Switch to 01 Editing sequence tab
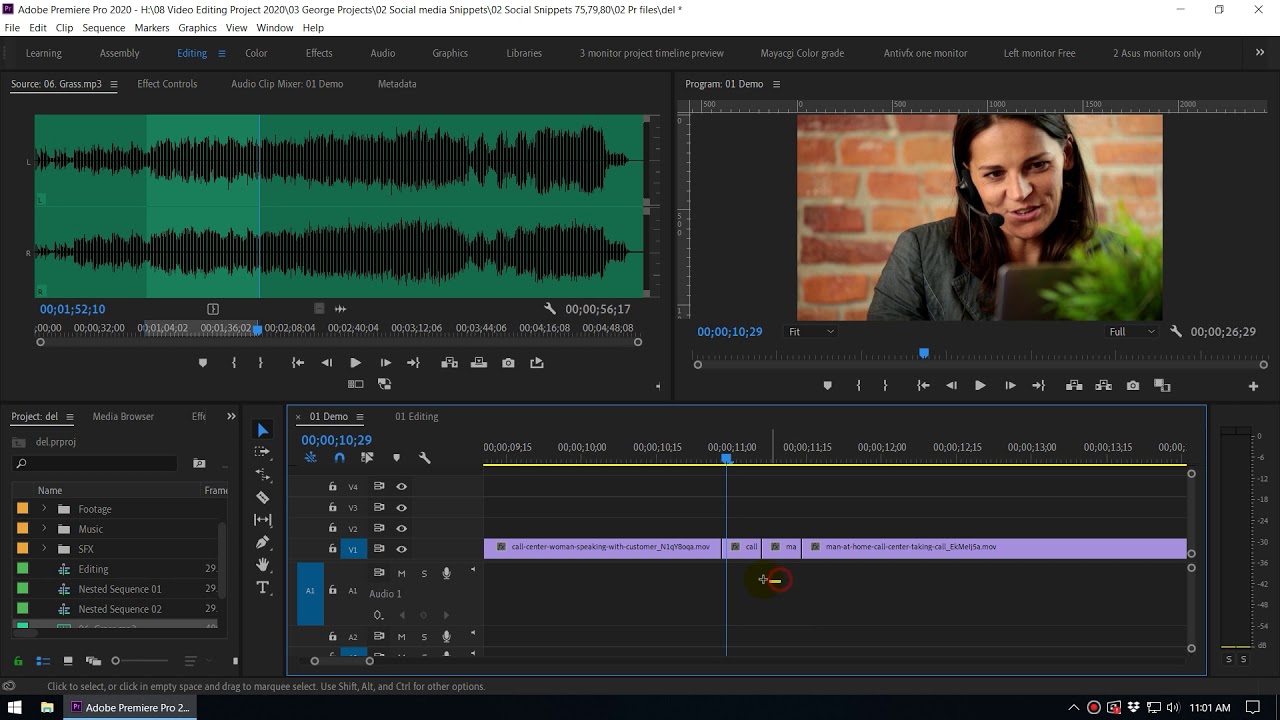This screenshot has height=720, width=1280. click(416, 416)
